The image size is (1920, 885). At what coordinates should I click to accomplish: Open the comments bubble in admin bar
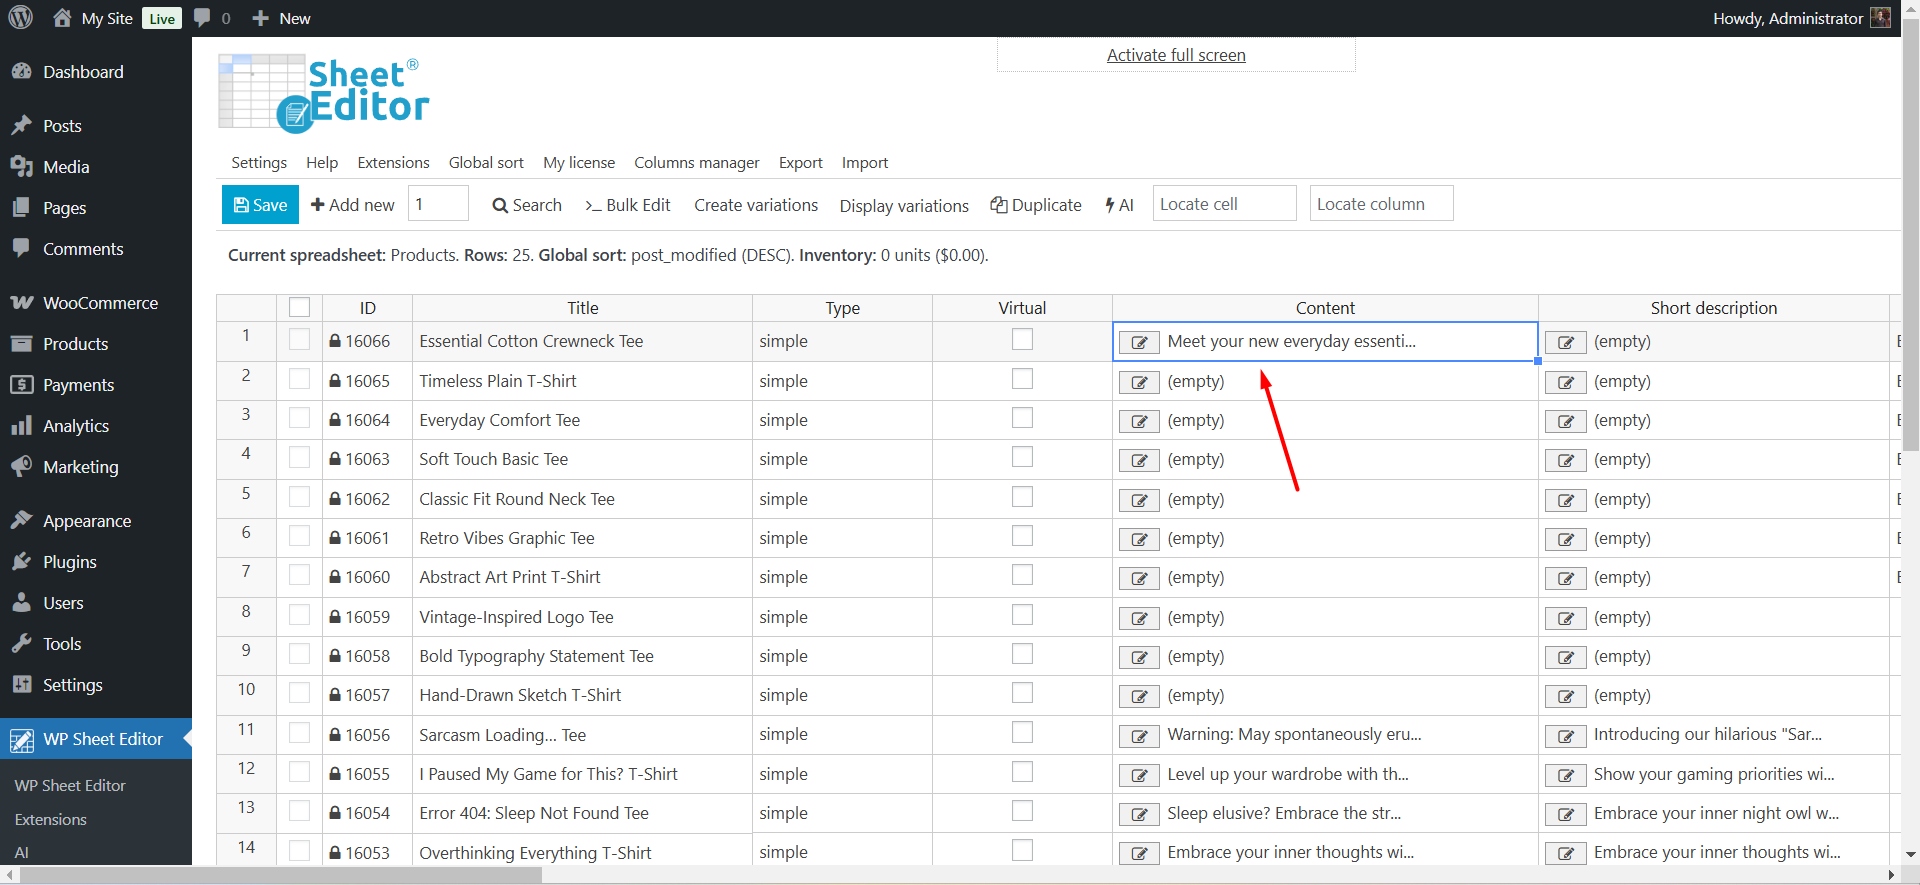tap(202, 18)
